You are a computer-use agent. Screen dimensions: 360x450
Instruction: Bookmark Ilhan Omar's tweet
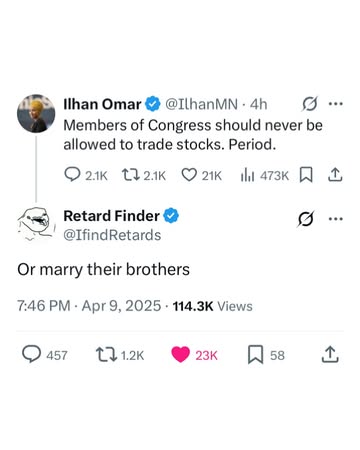tap(306, 175)
